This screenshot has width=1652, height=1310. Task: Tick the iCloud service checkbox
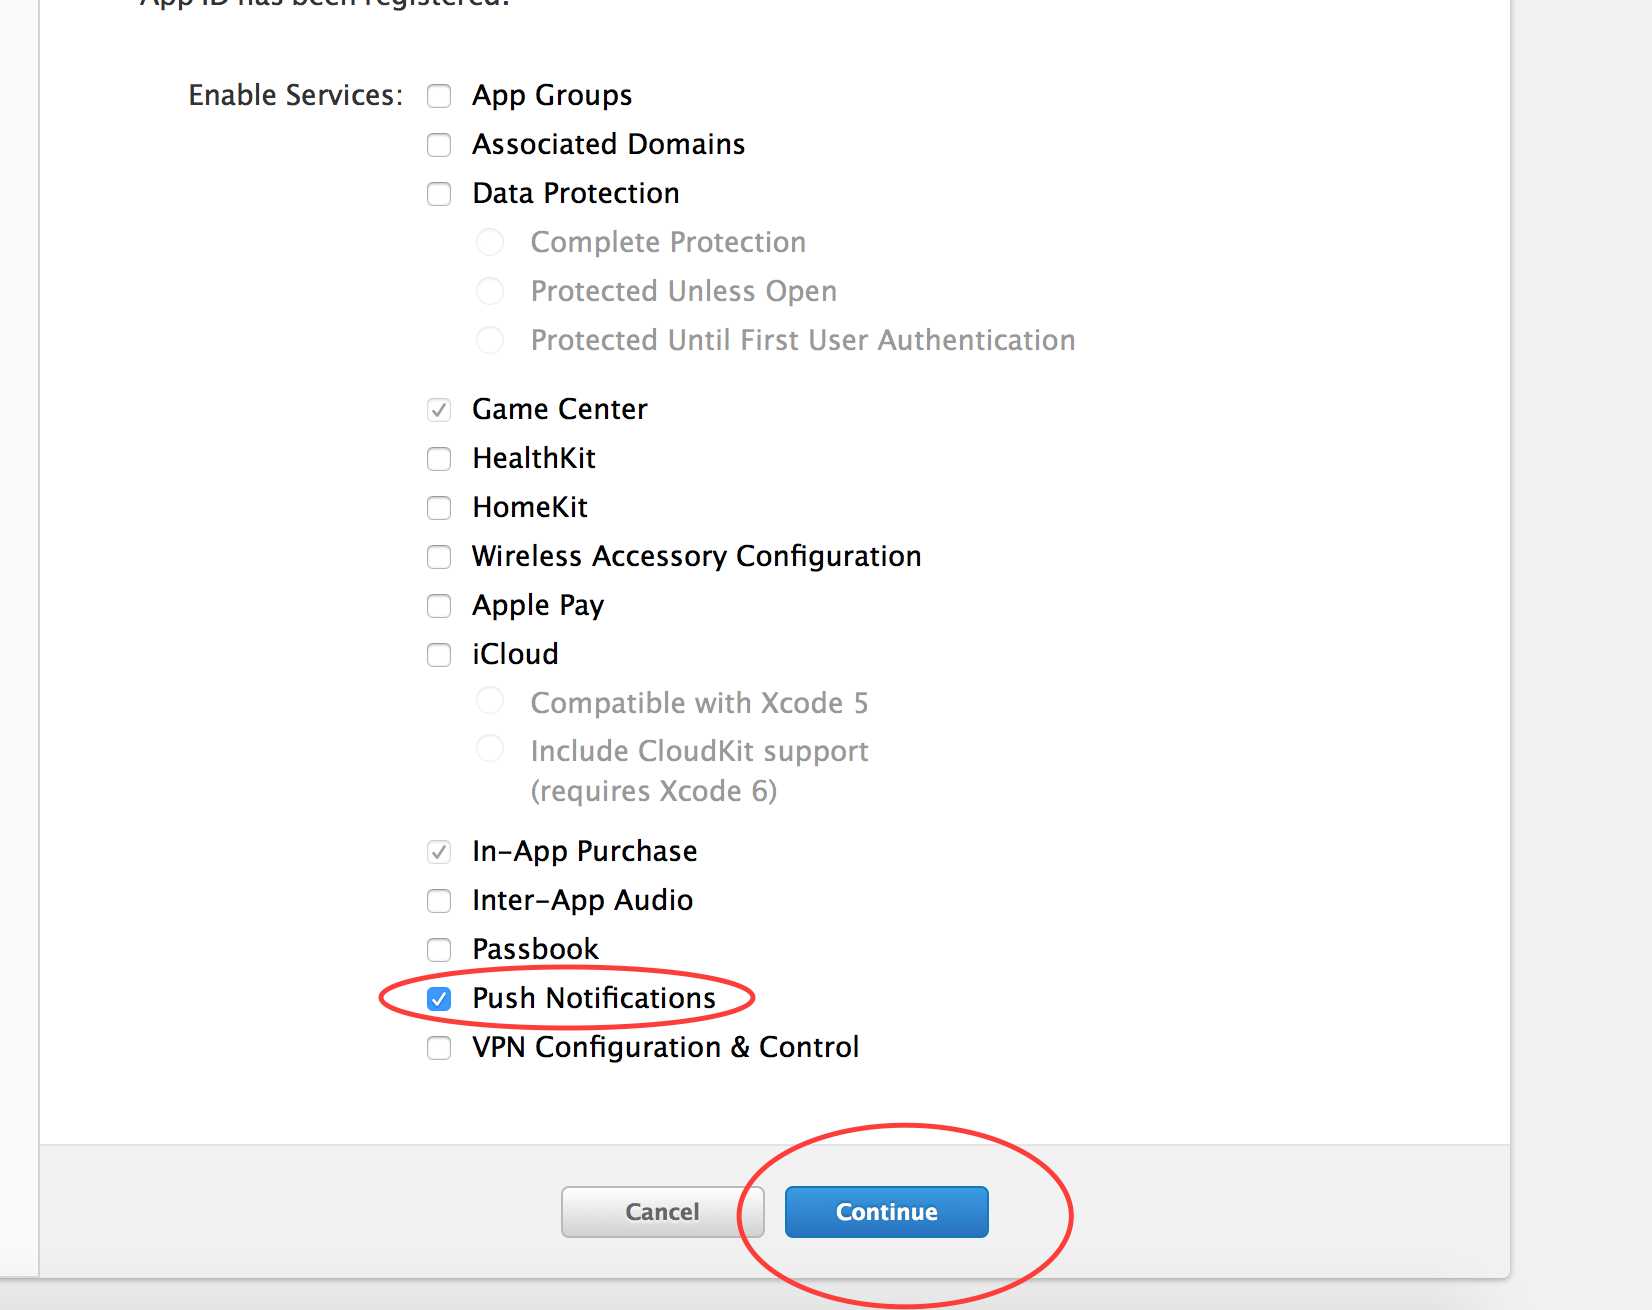click(x=439, y=655)
